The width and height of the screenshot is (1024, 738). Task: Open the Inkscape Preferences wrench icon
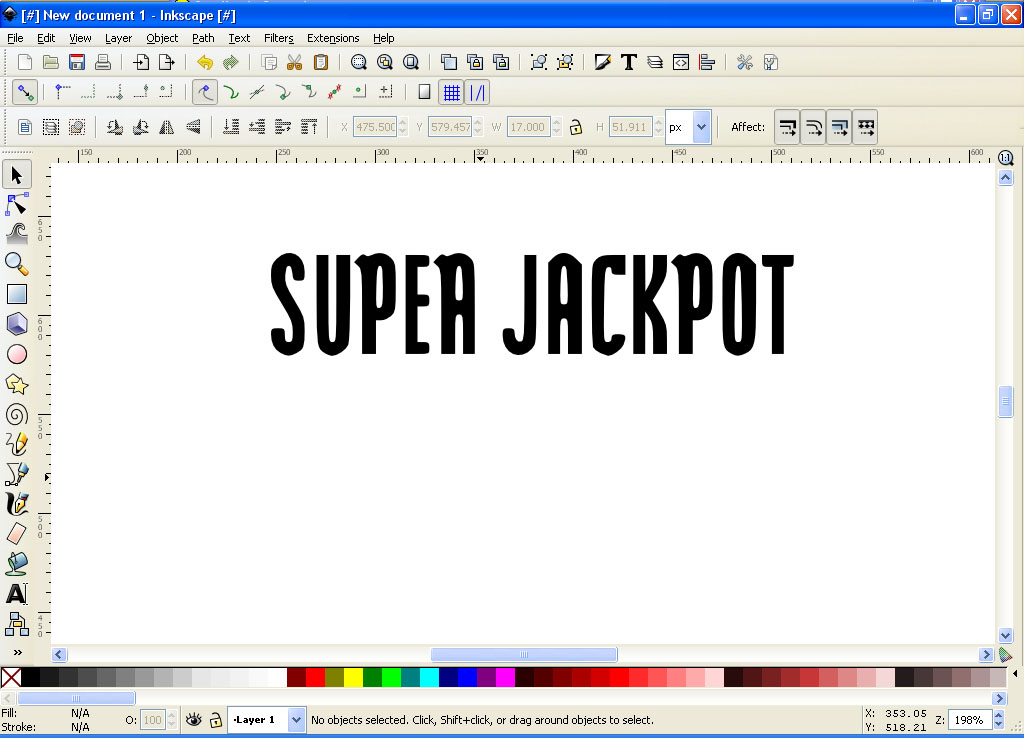point(744,62)
